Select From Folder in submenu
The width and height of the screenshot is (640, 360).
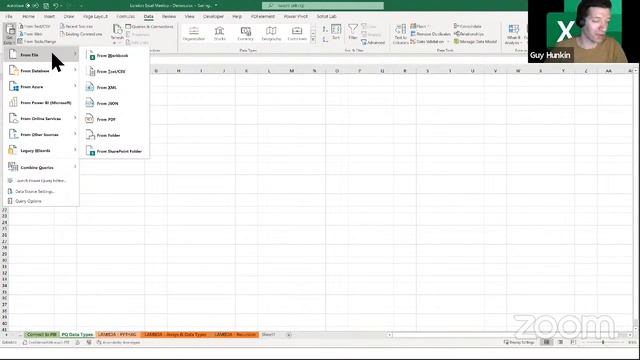coord(114,135)
